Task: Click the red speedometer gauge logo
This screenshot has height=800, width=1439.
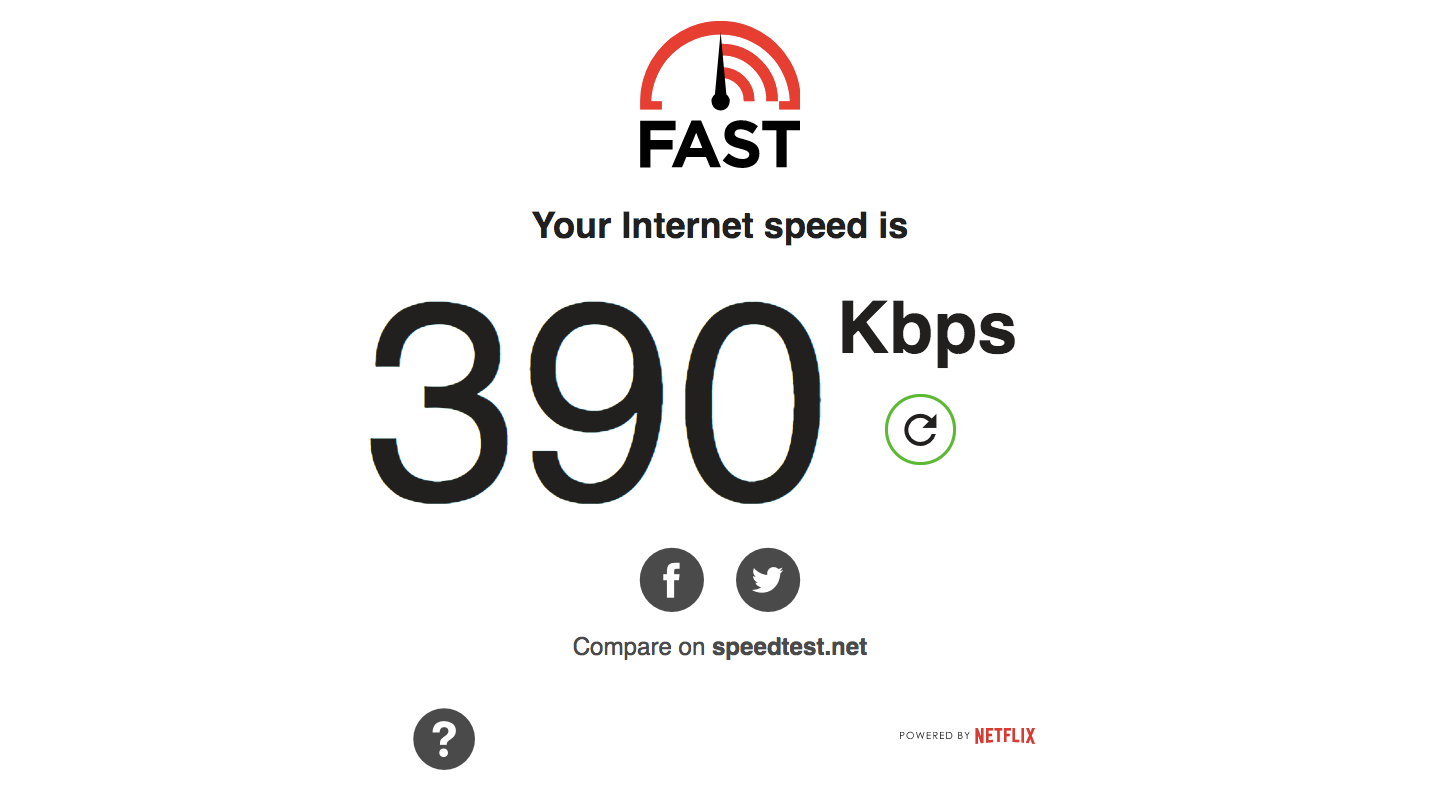Action: click(x=720, y=65)
